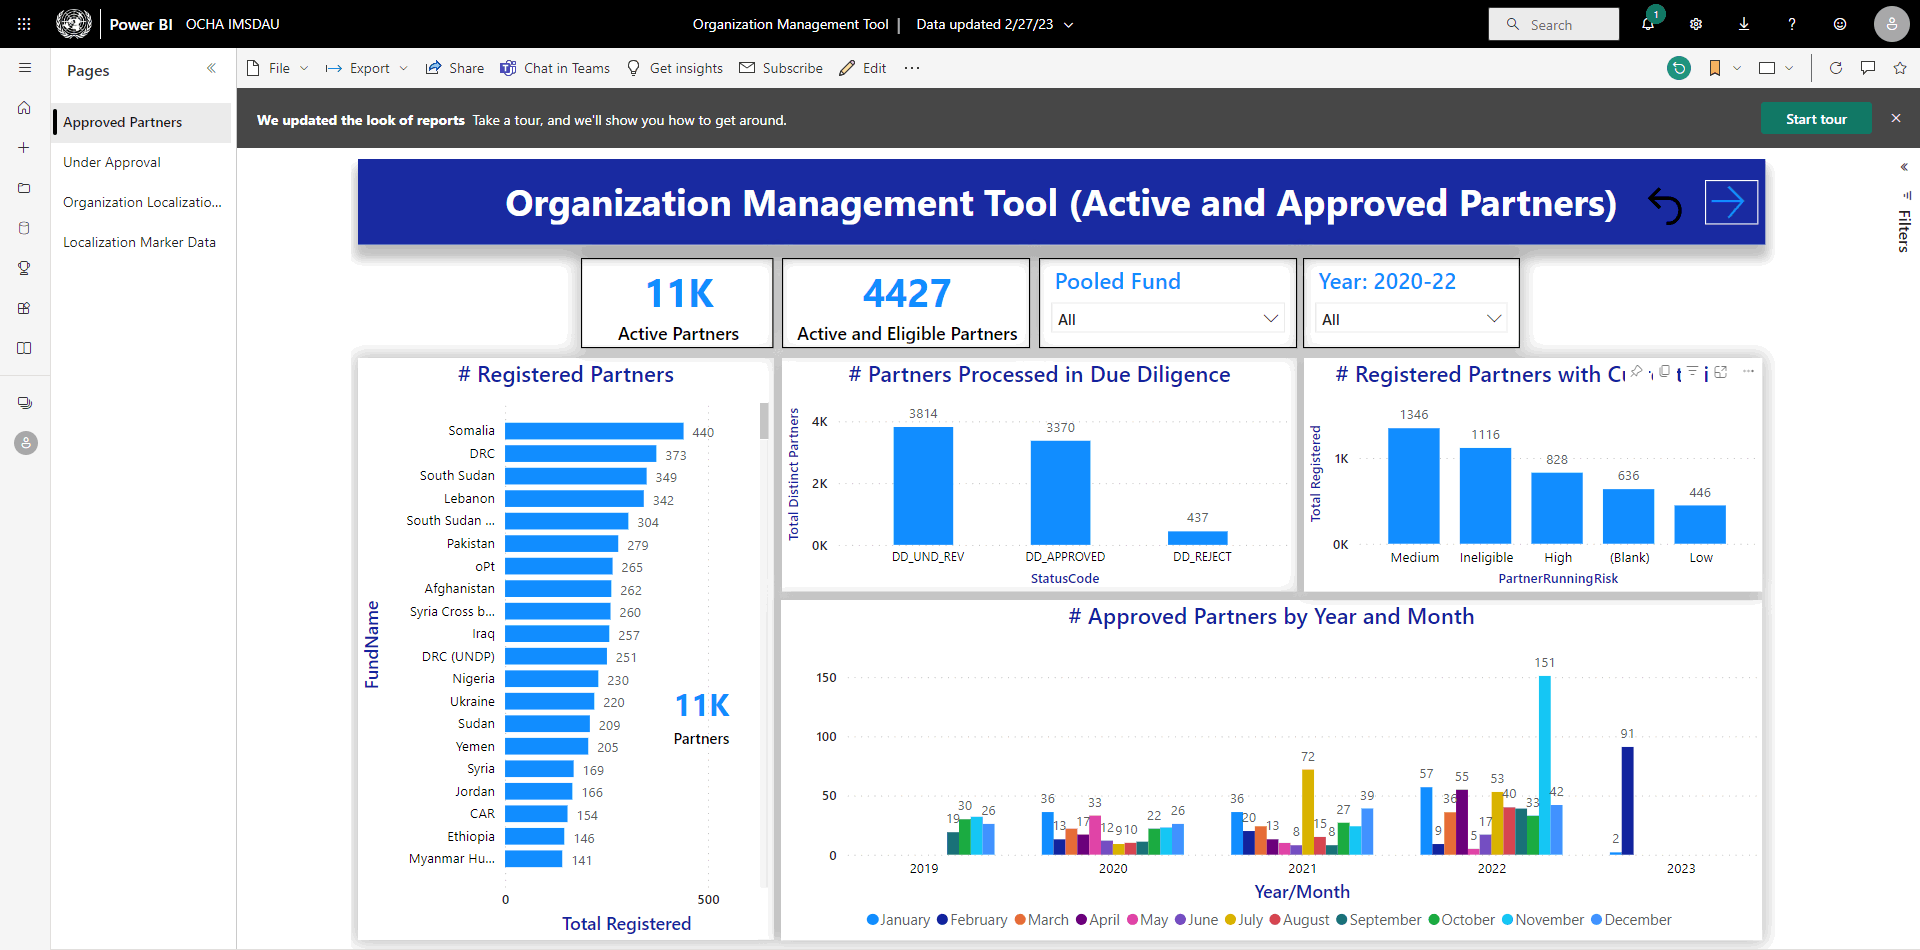Image resolution: width=1920 pixels, height=950 pixels.
Task: Go to Home in left rail
Action: [x=25, y=108]
